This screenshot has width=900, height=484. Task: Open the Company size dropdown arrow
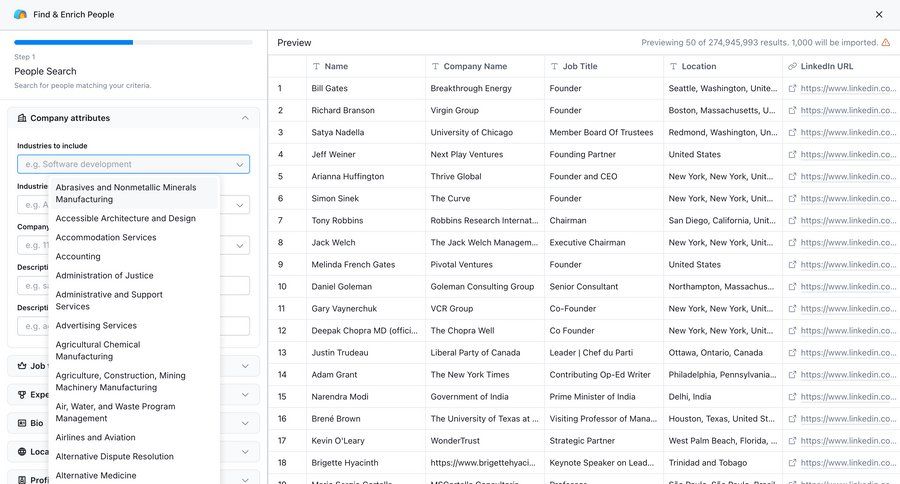[x=239, y=246]
